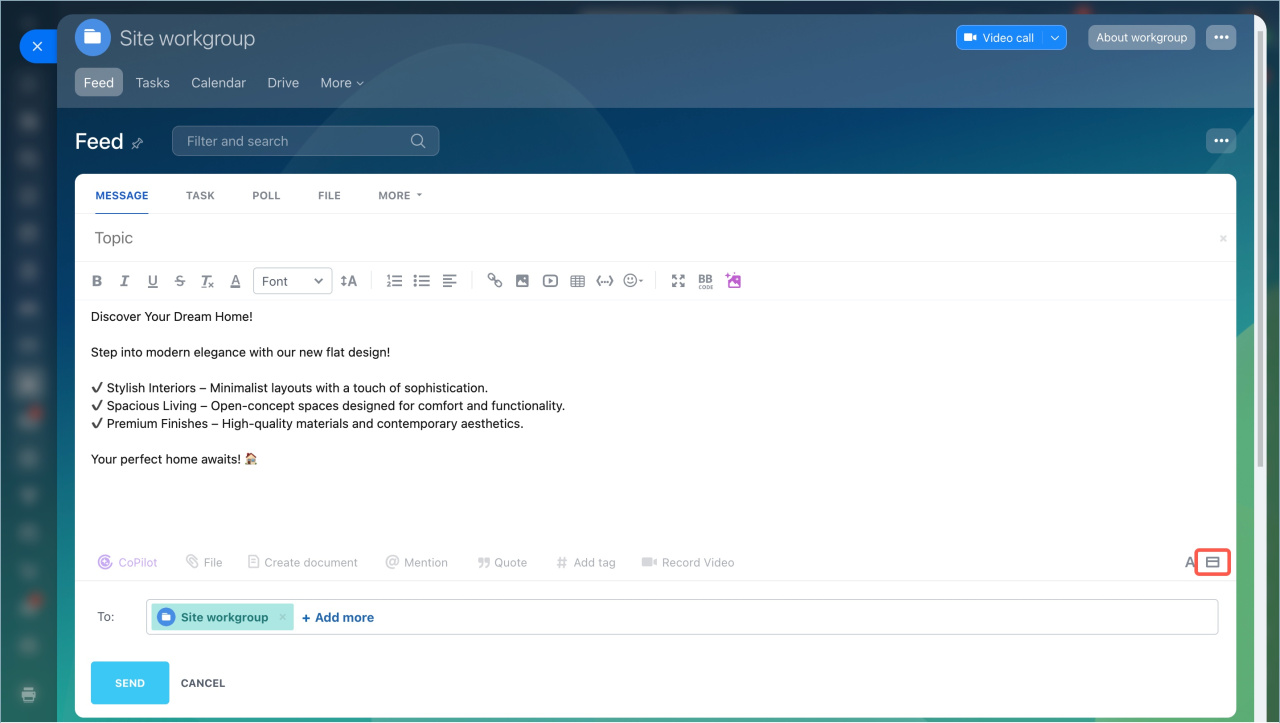Click Create document

pyautogui.click(x=302, y=562)
